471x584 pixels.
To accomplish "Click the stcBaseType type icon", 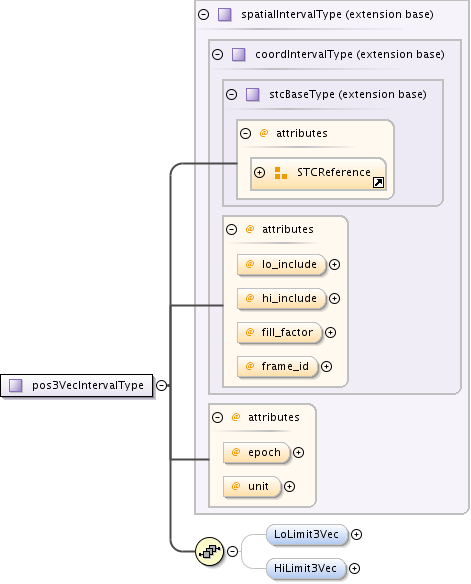I will pos(253,94).
